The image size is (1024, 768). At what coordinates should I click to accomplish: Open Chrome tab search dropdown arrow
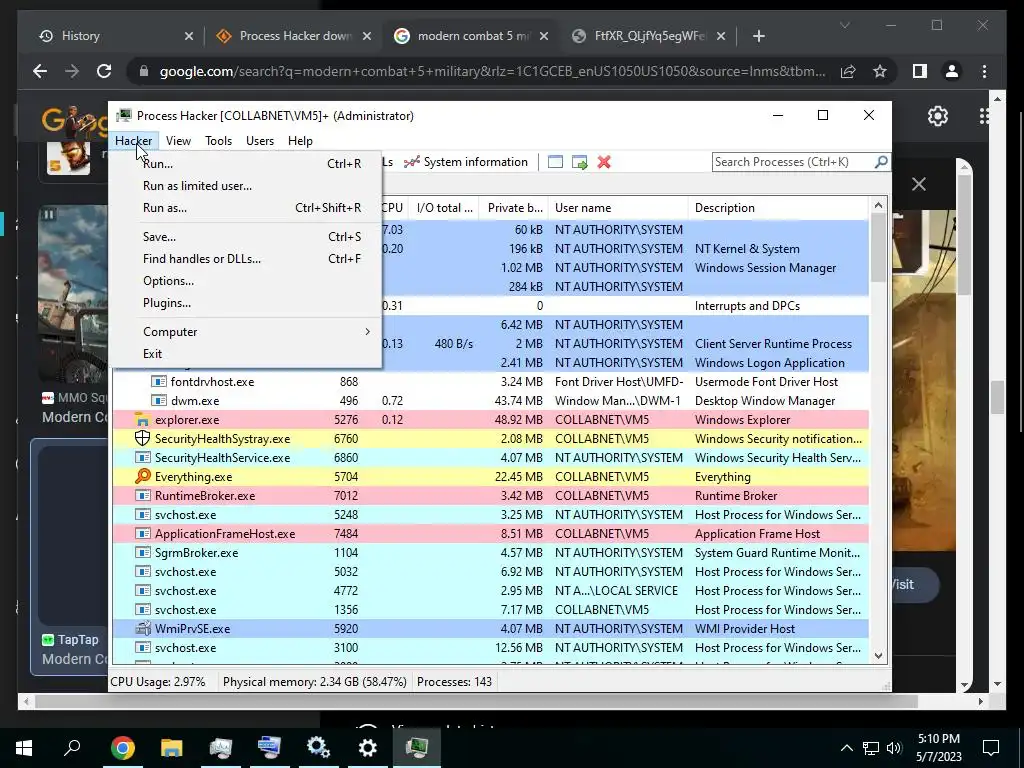coord(844,25)
